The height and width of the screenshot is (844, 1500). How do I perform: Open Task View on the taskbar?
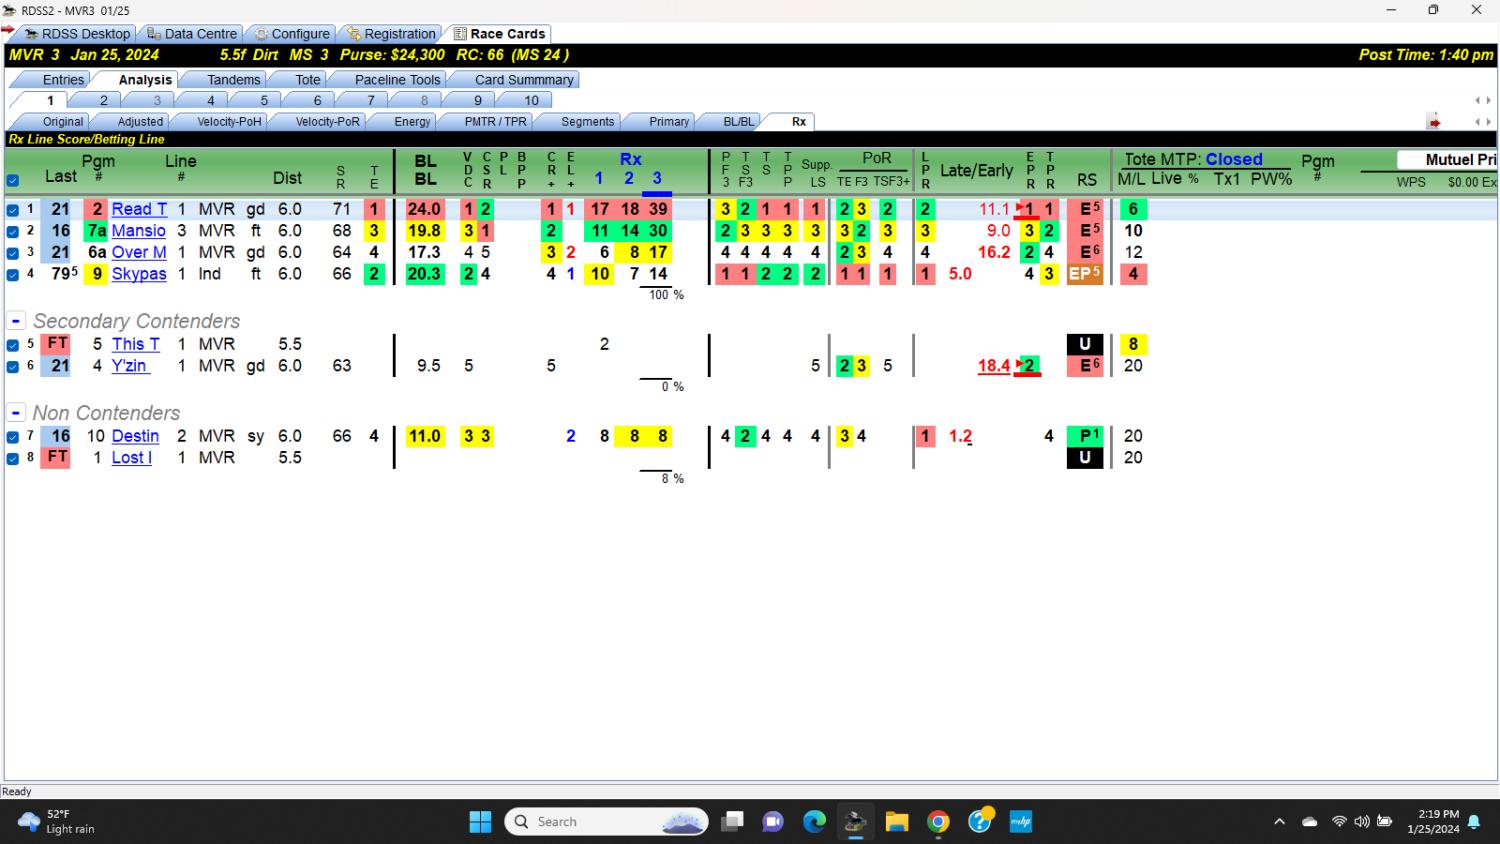733,821
